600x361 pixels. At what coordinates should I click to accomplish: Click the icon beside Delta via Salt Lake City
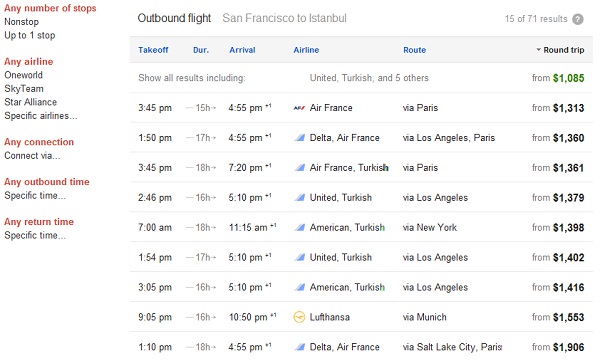[x=300, y=347]
